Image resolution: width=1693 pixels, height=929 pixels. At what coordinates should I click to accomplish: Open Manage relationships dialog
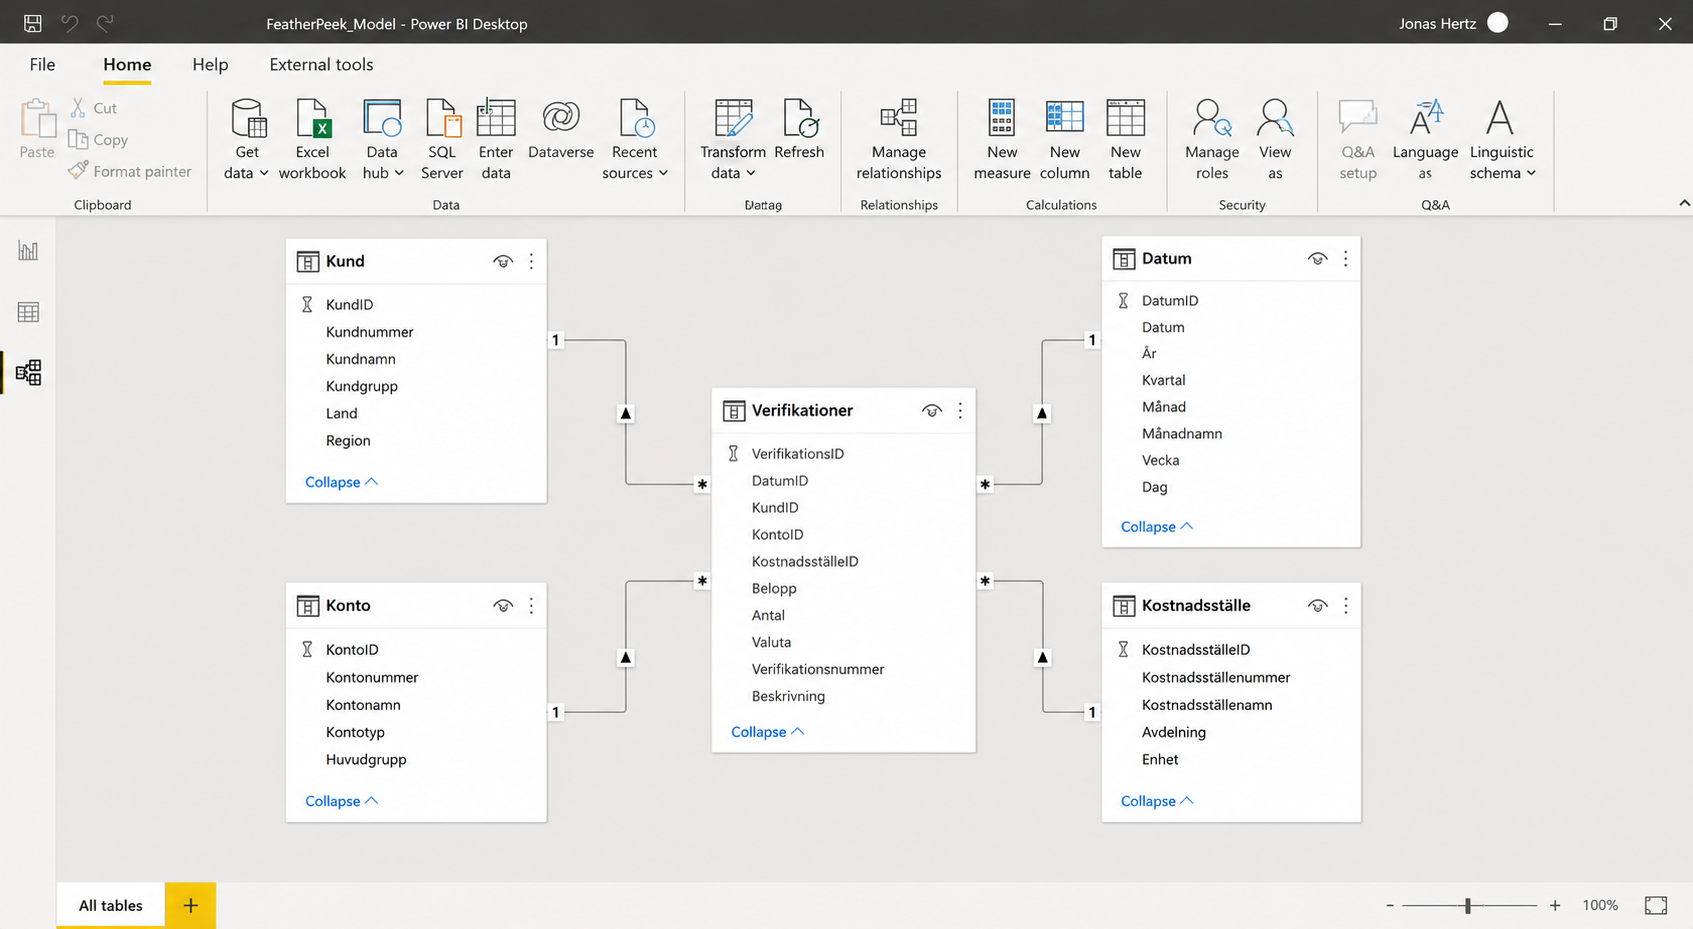coord(899,139)
